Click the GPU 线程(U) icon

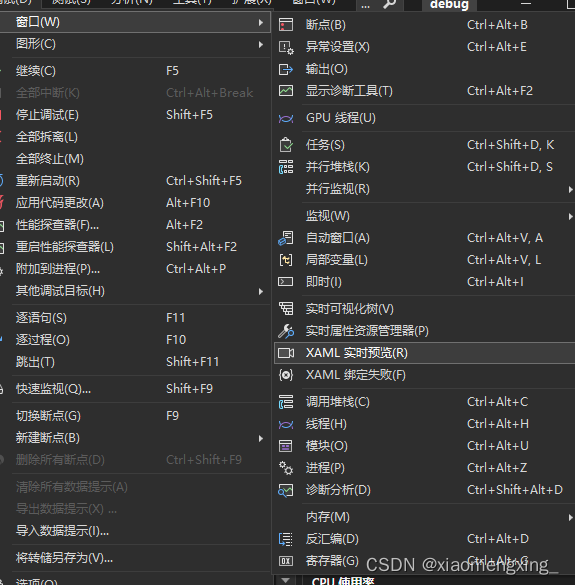click(286, 118)
